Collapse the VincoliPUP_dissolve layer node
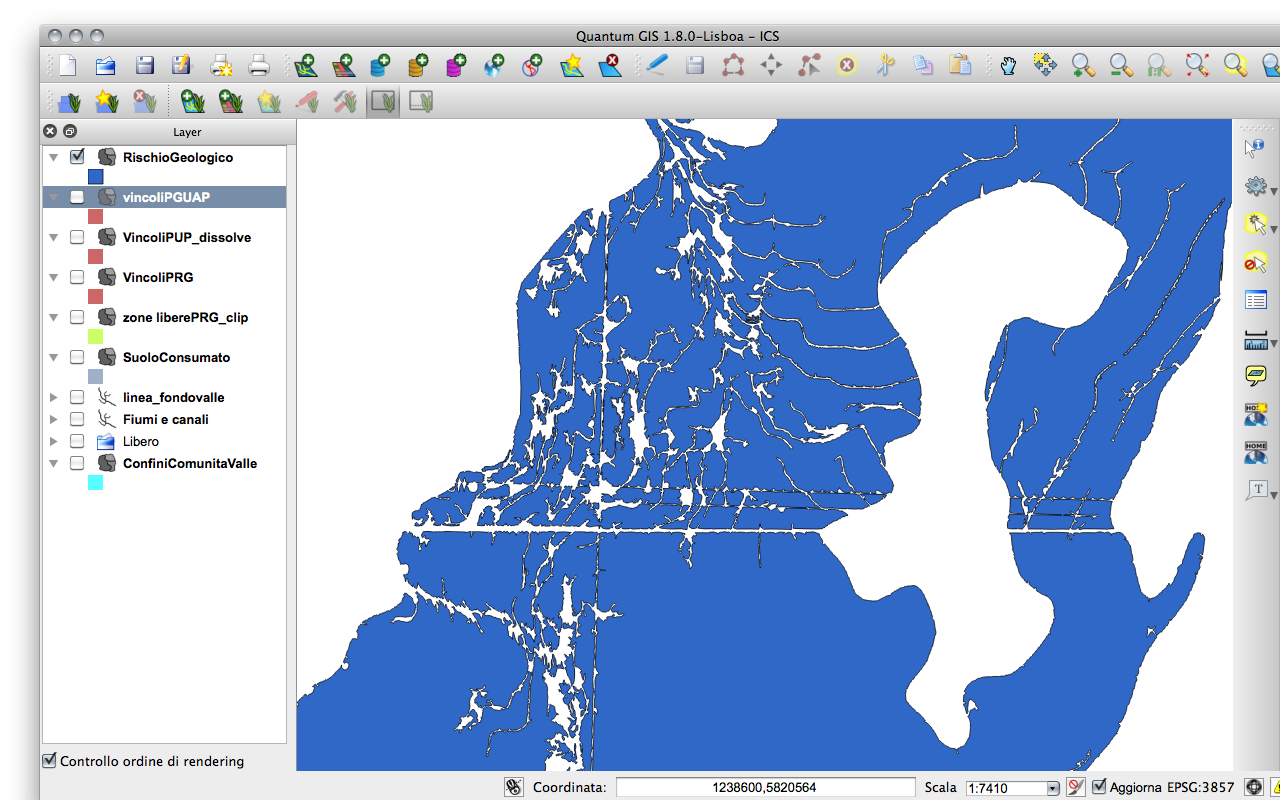1280x800 pixels. point(53,237)
